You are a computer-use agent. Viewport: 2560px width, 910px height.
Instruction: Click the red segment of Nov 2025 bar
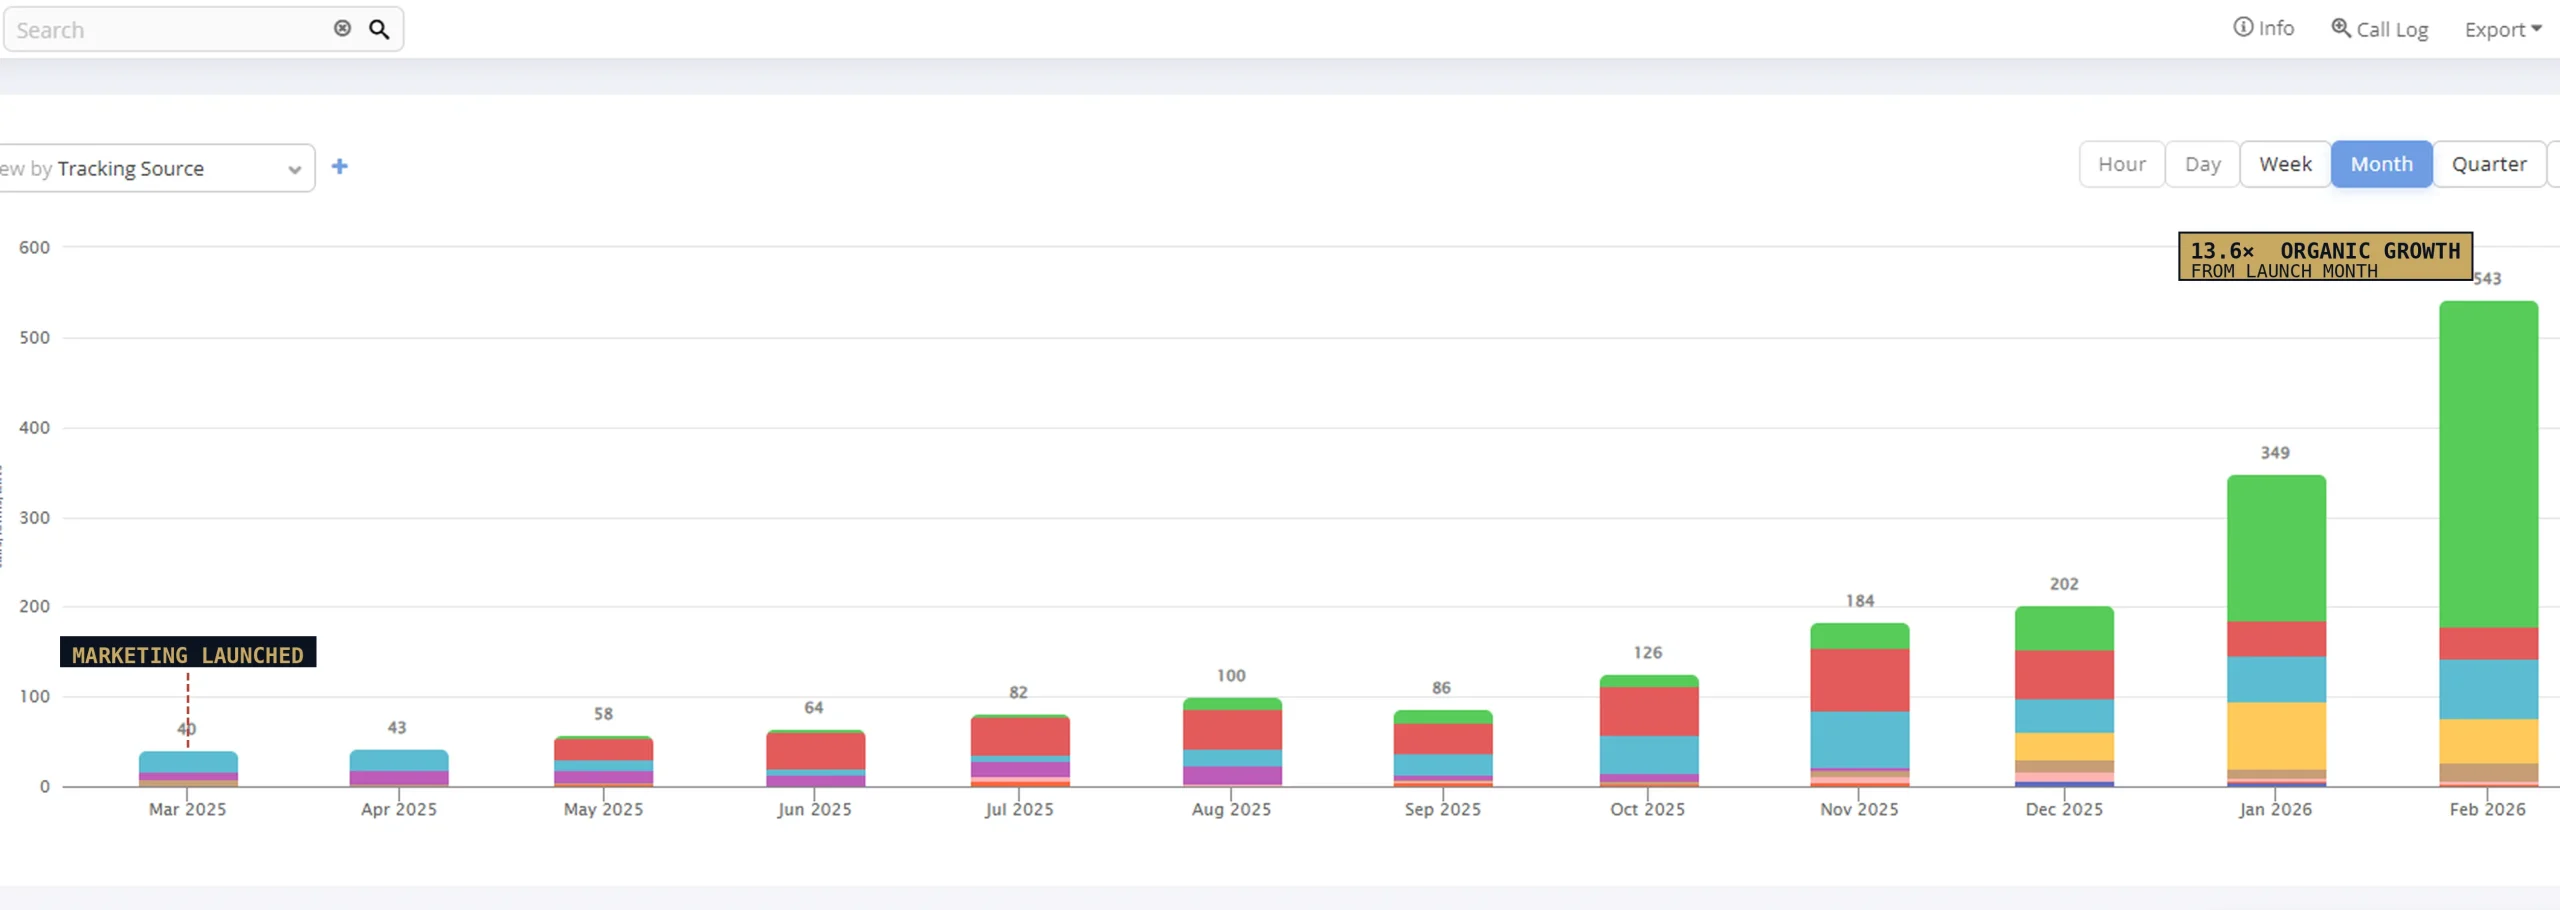(1859, 680)
